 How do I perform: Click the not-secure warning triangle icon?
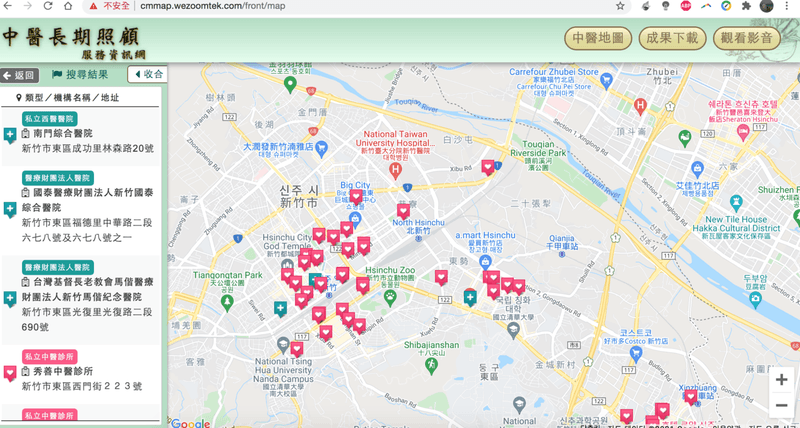coord(93,6)
